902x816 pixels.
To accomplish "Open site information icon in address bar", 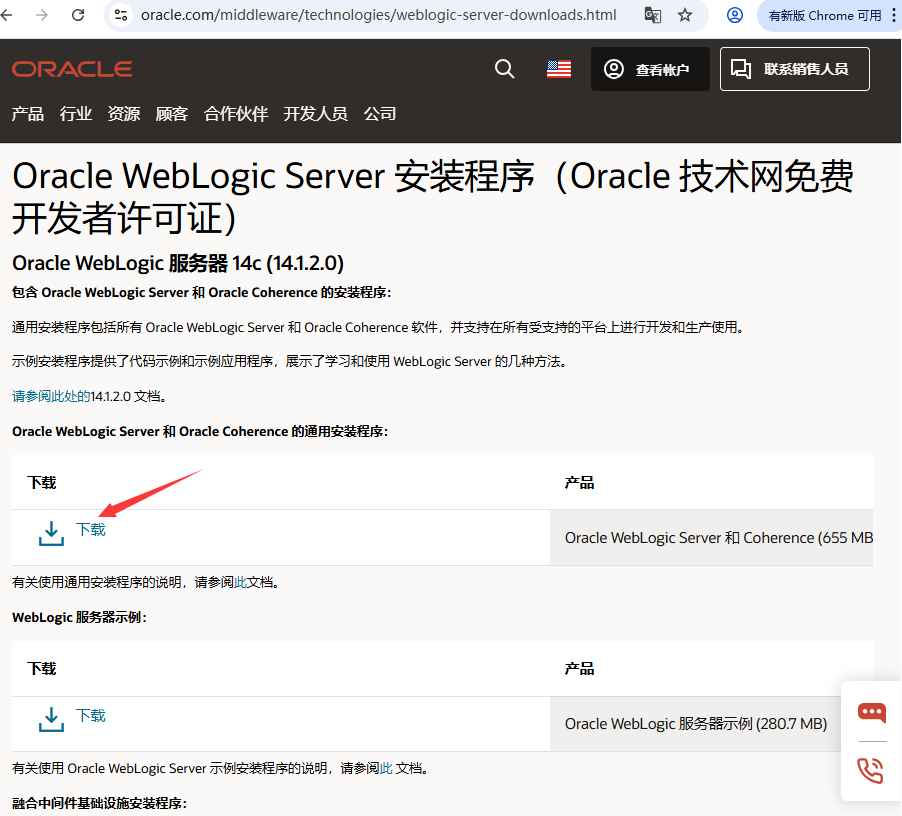I will (x=121, y=15).
